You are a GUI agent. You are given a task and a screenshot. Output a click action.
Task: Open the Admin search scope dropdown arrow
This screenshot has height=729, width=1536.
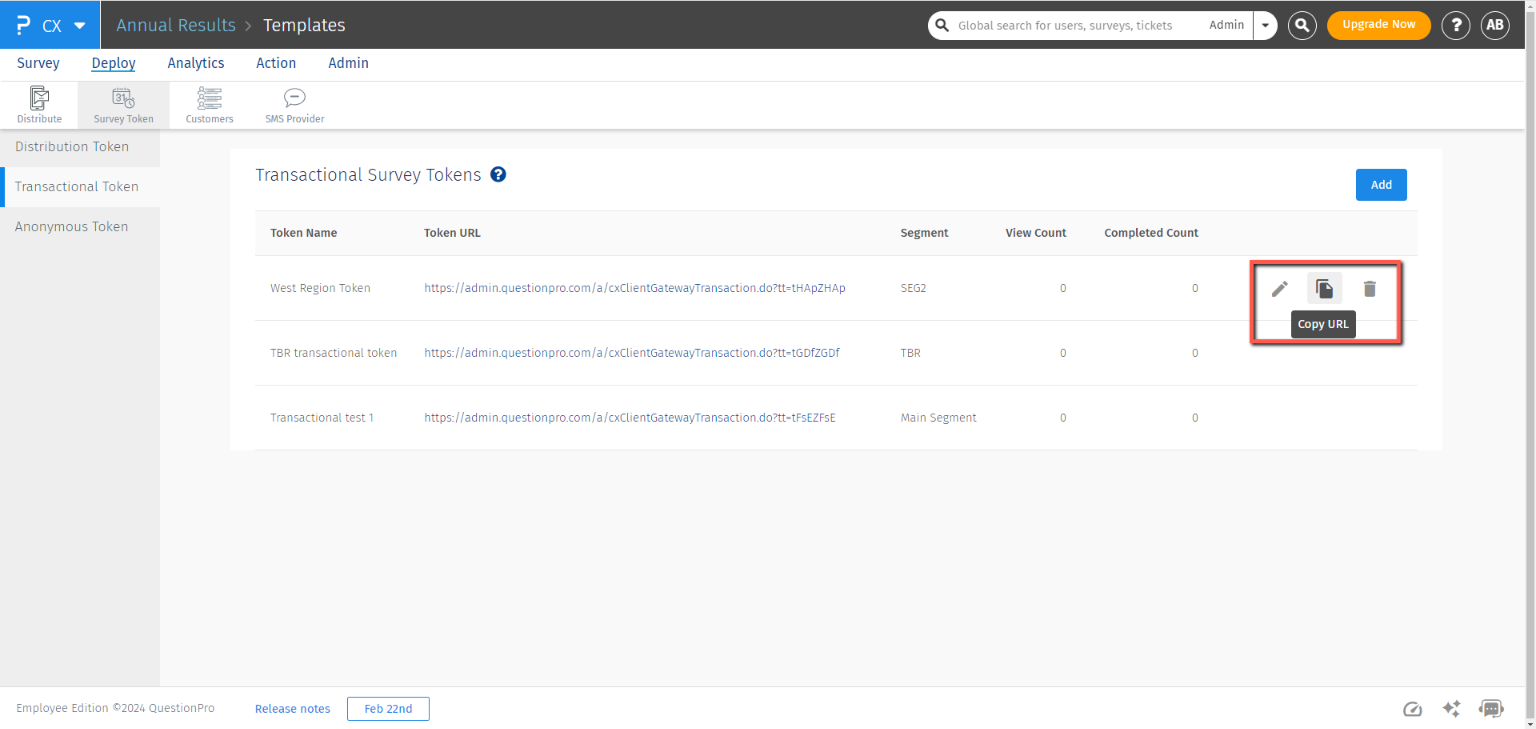pyautogui.click(x=1266, y=25)
